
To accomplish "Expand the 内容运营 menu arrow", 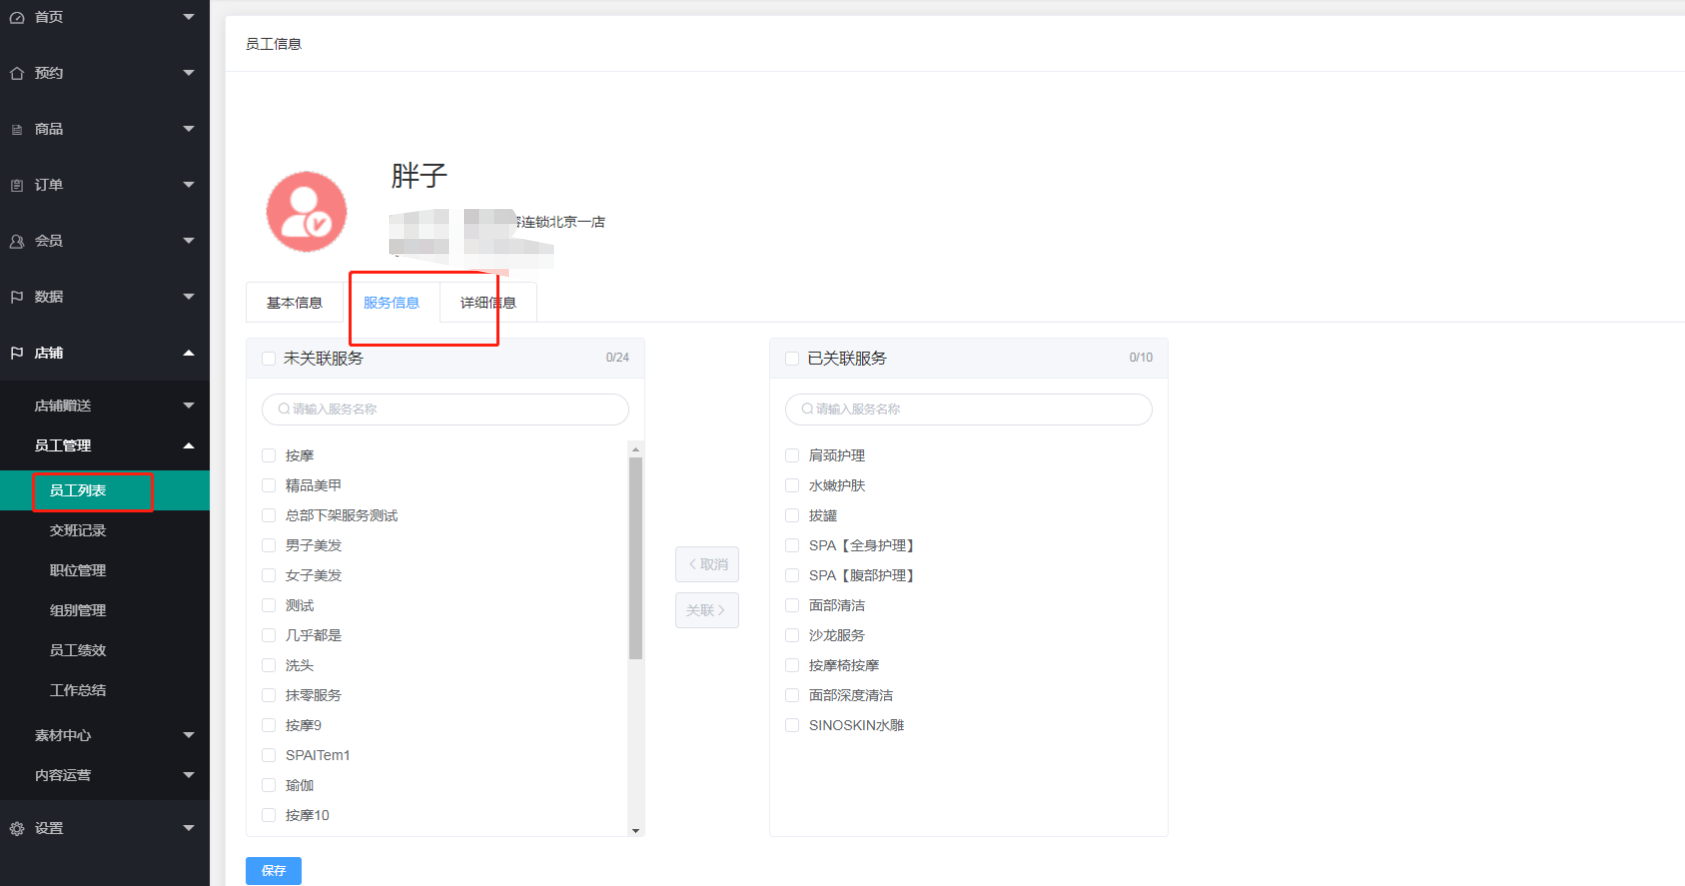I will [x=189, y=775].
